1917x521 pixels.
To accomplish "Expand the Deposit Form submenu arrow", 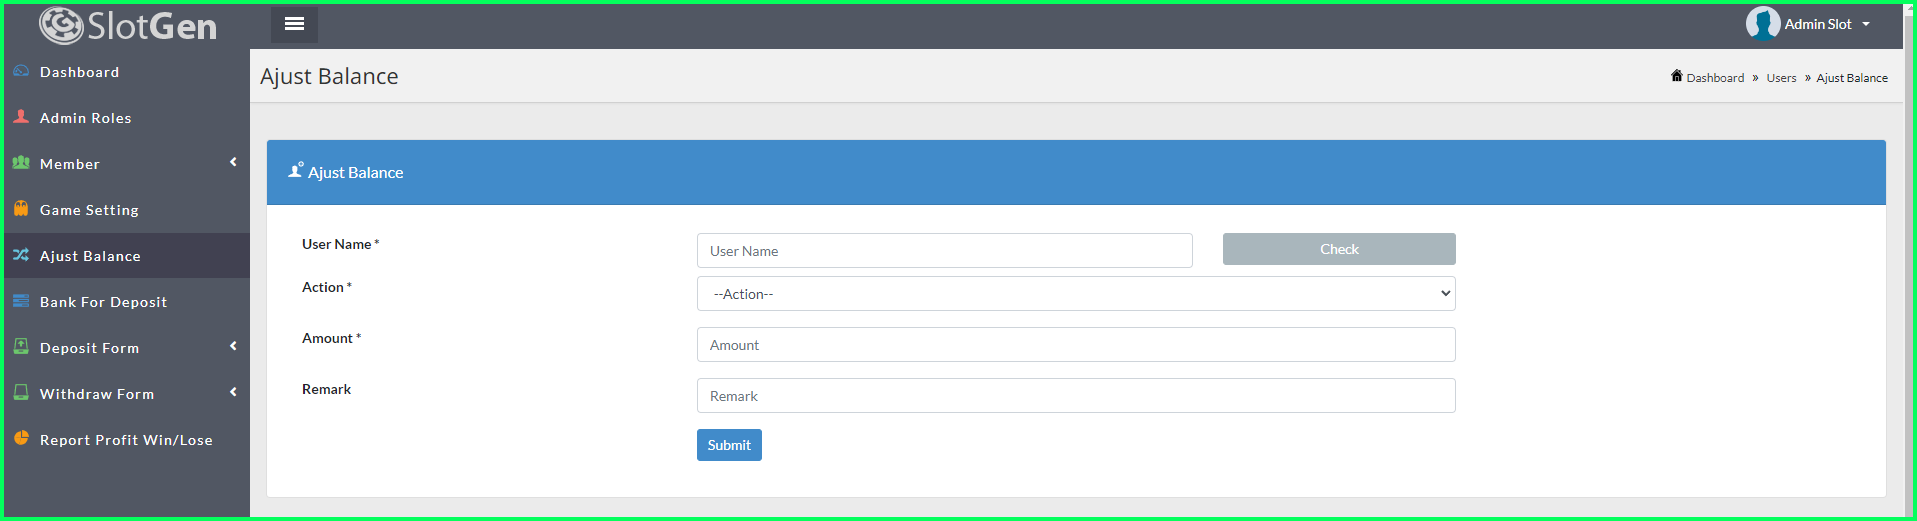I will click(233, 346).
